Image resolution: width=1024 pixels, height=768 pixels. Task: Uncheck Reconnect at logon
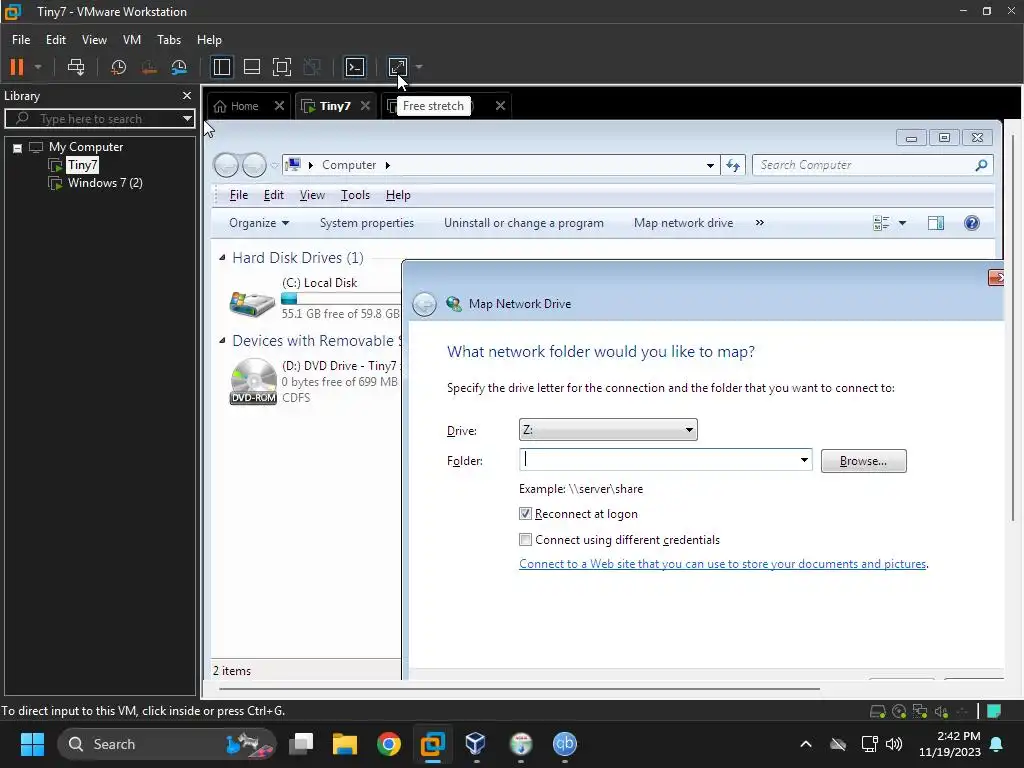point(525,514)
